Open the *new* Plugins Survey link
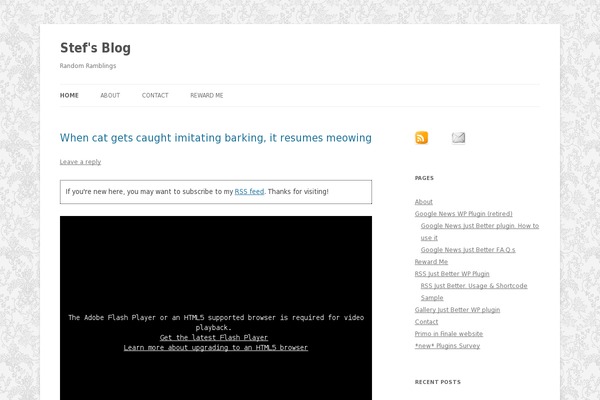The width and height of the screenshot is (600, 400). (x=447, y=346)
